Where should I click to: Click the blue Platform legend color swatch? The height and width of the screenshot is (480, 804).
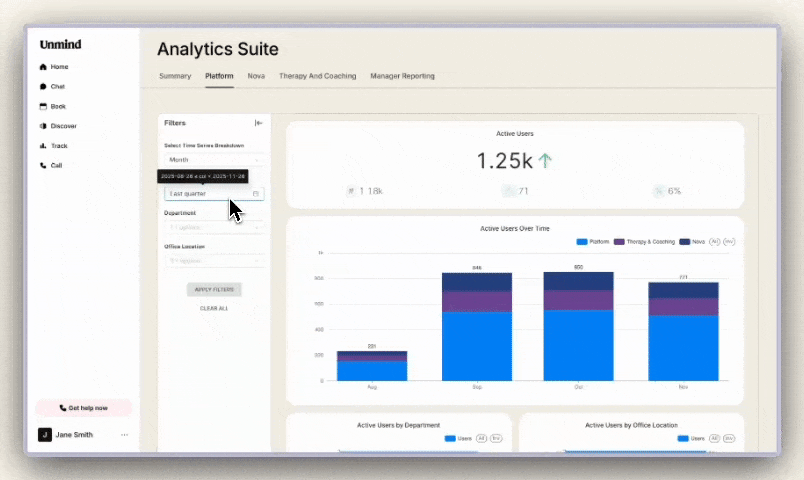pyautogui.click(x=582, y=242)
